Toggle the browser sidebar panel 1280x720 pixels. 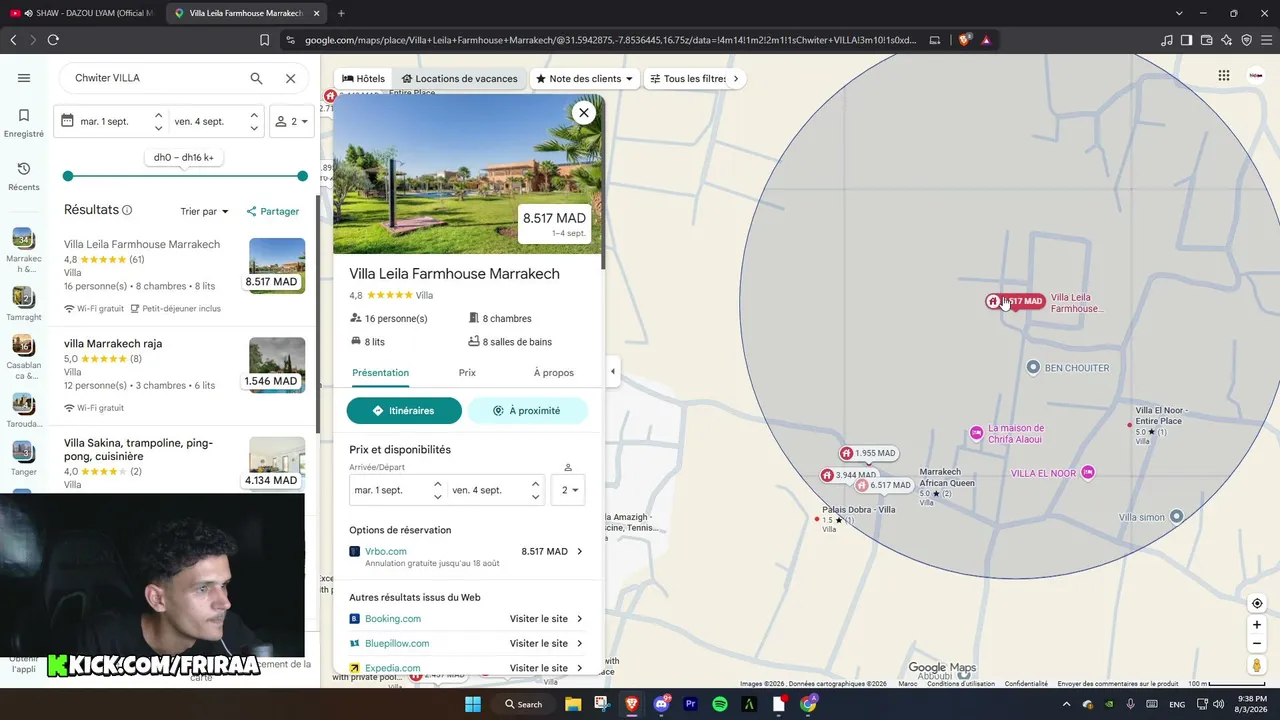click(x=1186, y=40)
